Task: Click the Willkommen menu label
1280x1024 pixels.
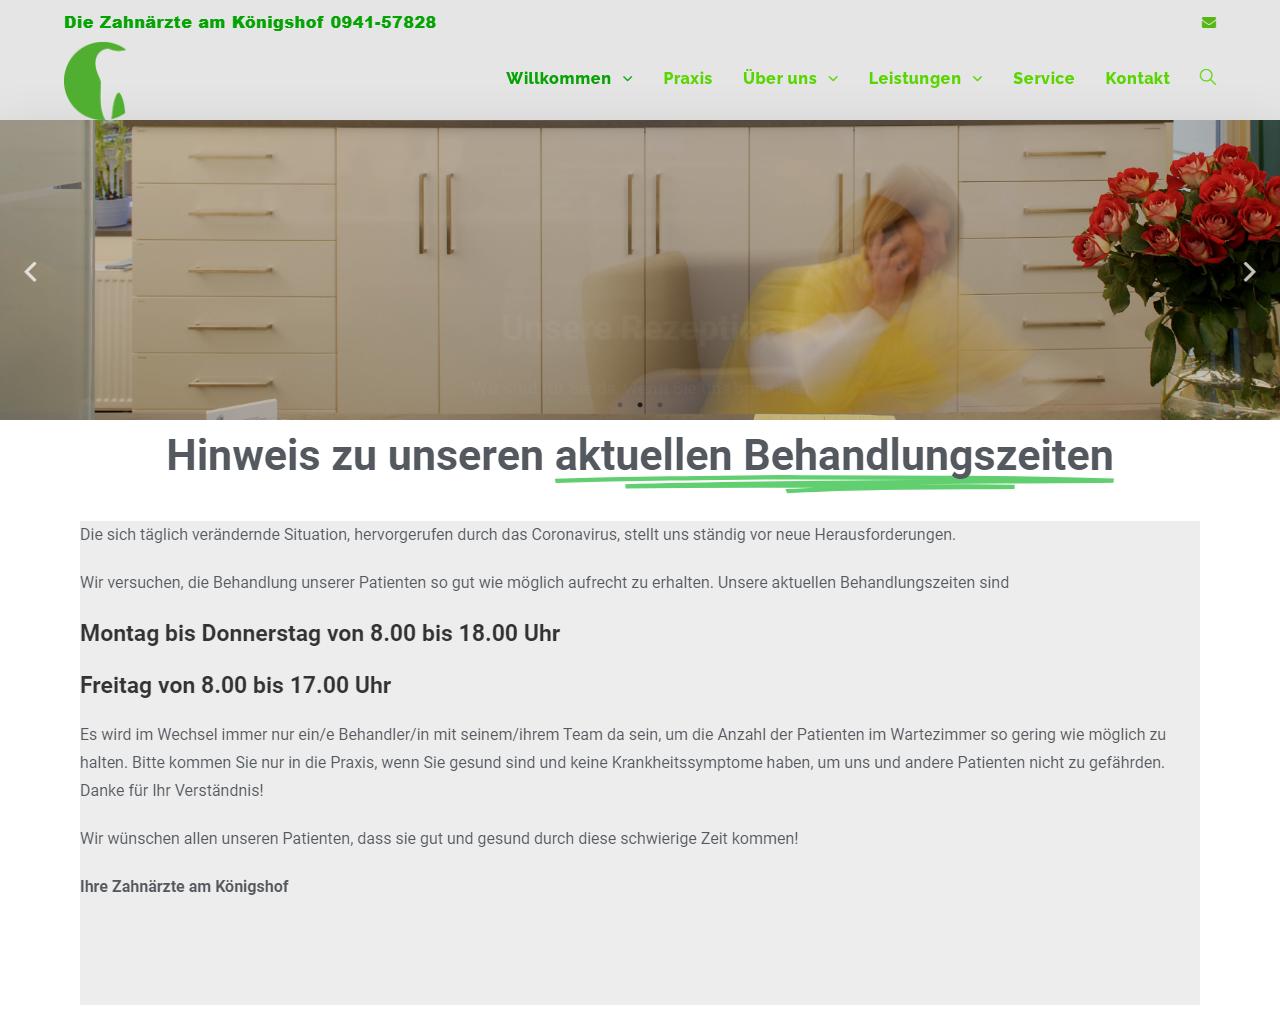Action: 558,78
